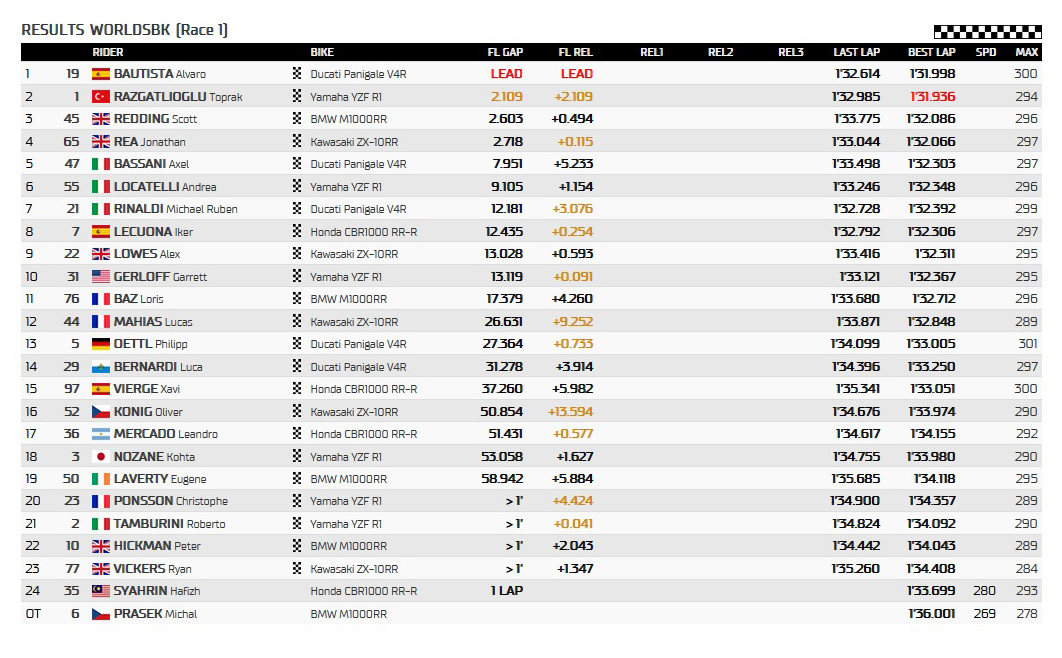Click the USA flag next to Gerloff
This screenshot has width=1062, height=658.
[100, 277]
